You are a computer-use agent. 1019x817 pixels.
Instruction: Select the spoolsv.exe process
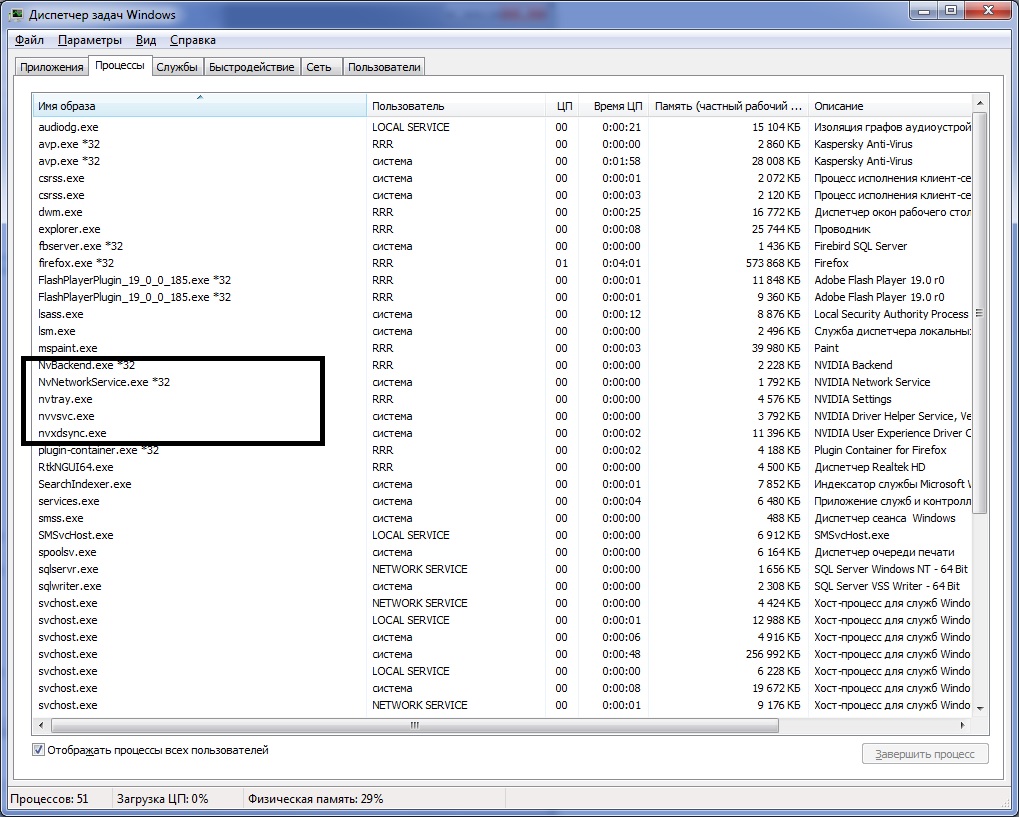pyautogui.click(x=502, y=552)
